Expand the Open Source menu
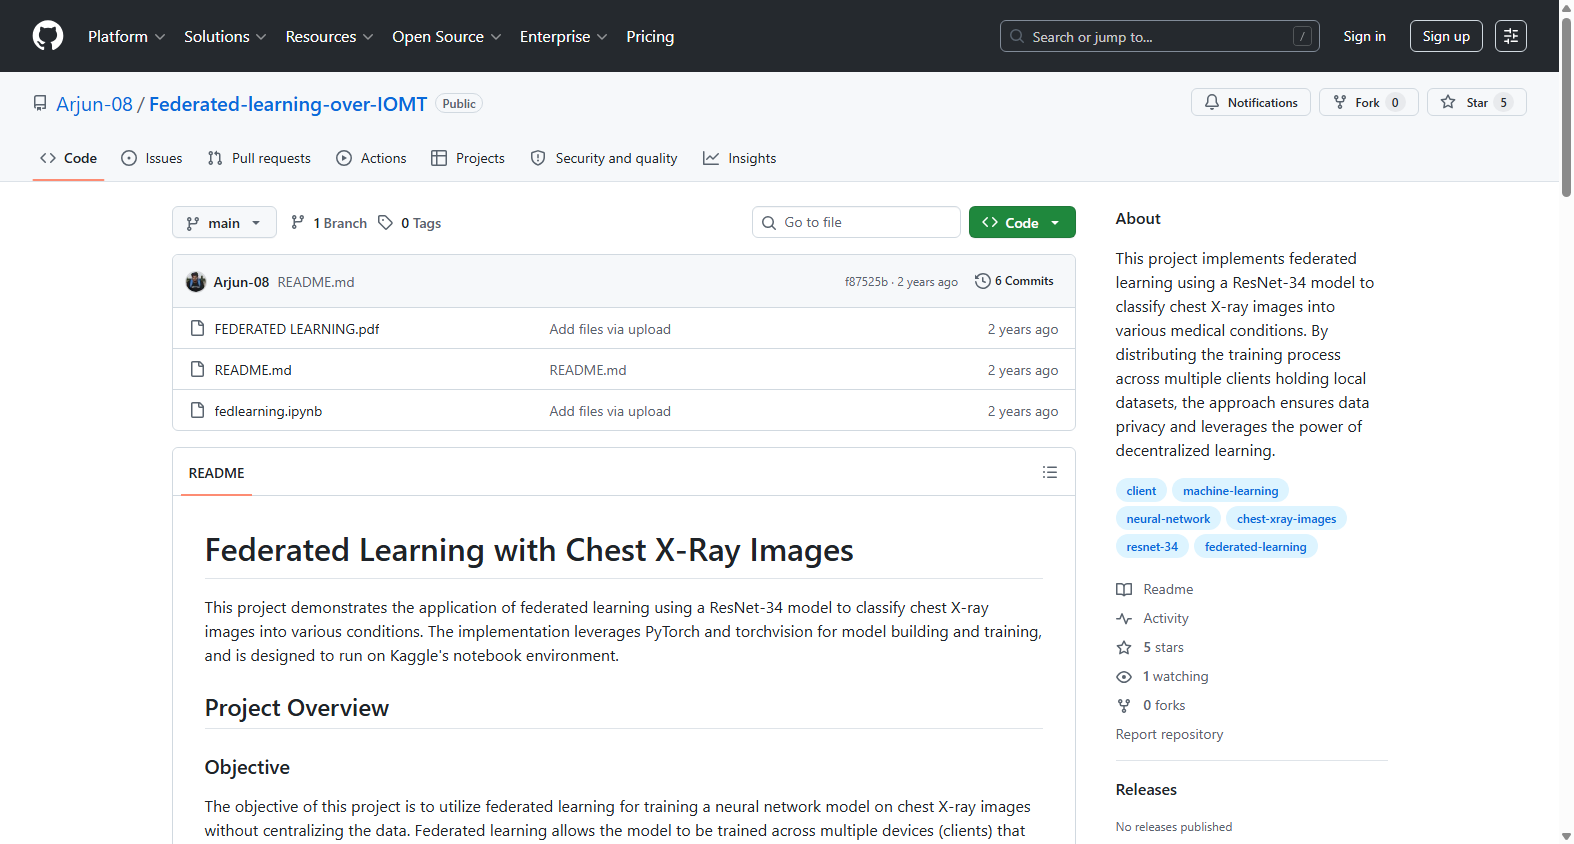The height and width of the screenshot is (844, 1574). click(x=446, y=36)
